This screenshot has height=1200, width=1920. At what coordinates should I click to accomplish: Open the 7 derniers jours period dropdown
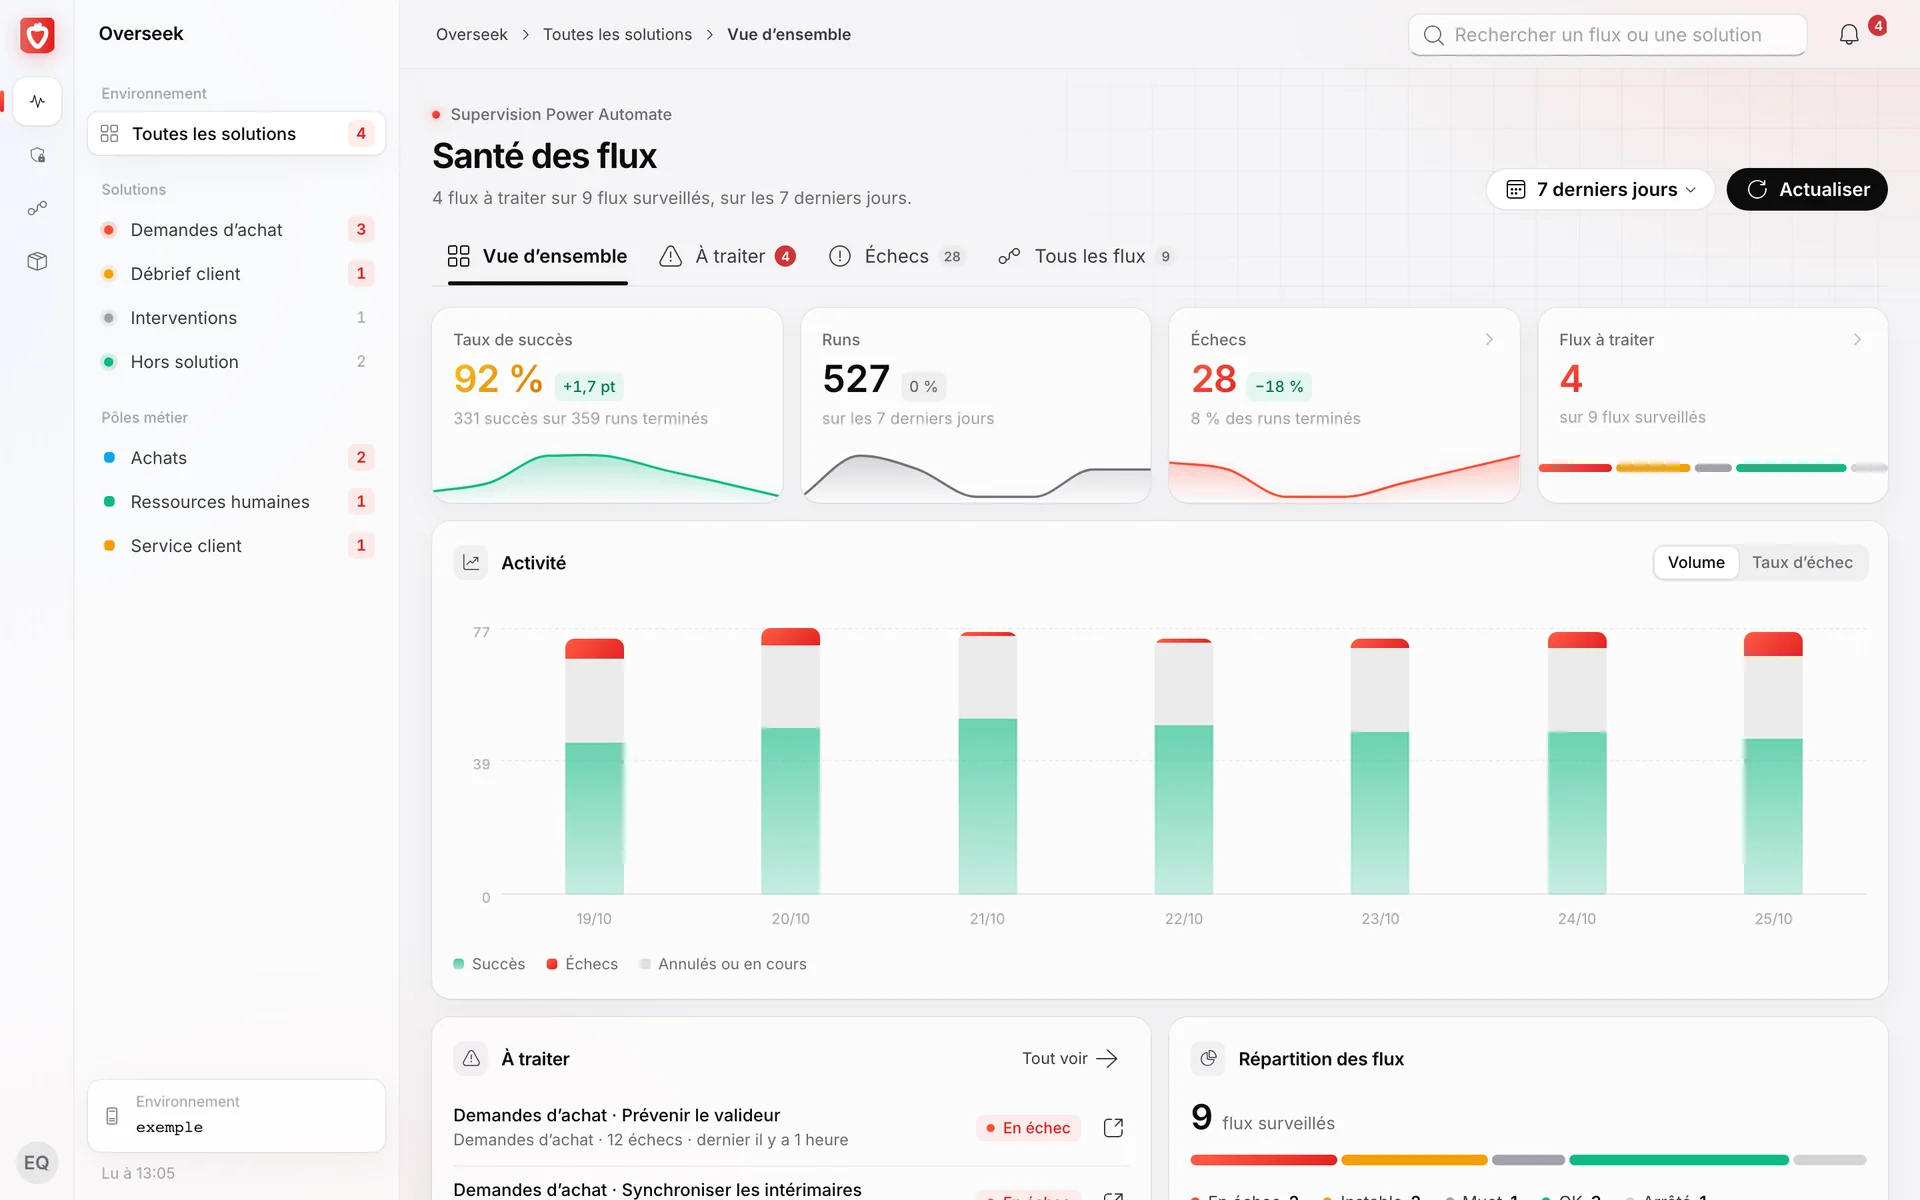(x=1600, y=189)
